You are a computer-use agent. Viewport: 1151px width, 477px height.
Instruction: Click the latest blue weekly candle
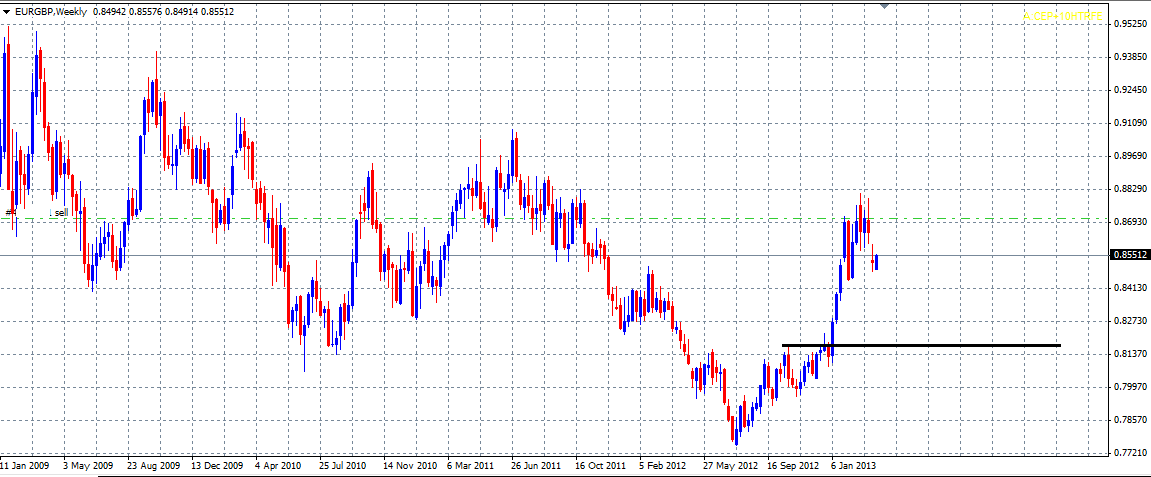click(x=876, y=262)
